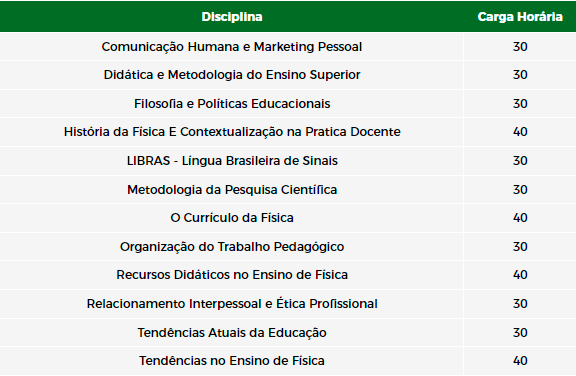This screenshot has height=376, width=576.
Task: Click Filosofia e Políticas Educacionais text
Action: (232, 104)
